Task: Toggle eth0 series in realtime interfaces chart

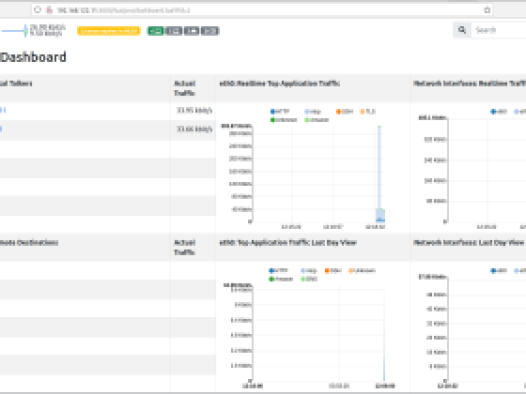Action: [498, 111]
